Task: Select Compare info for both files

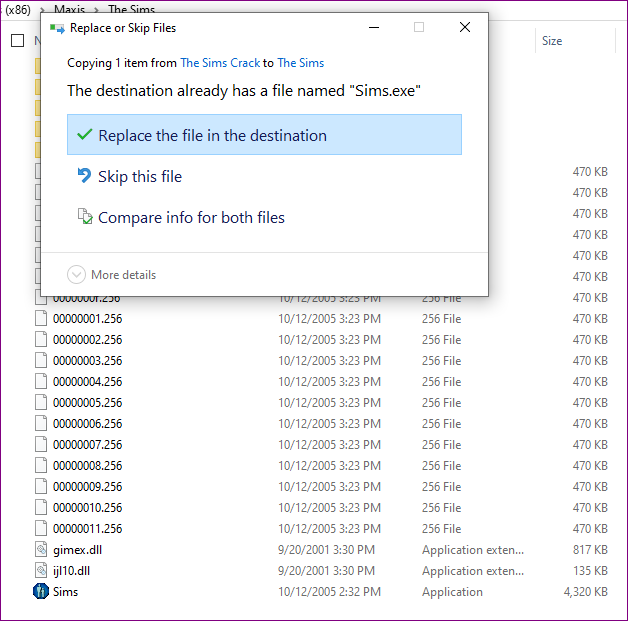Action: 191,218
